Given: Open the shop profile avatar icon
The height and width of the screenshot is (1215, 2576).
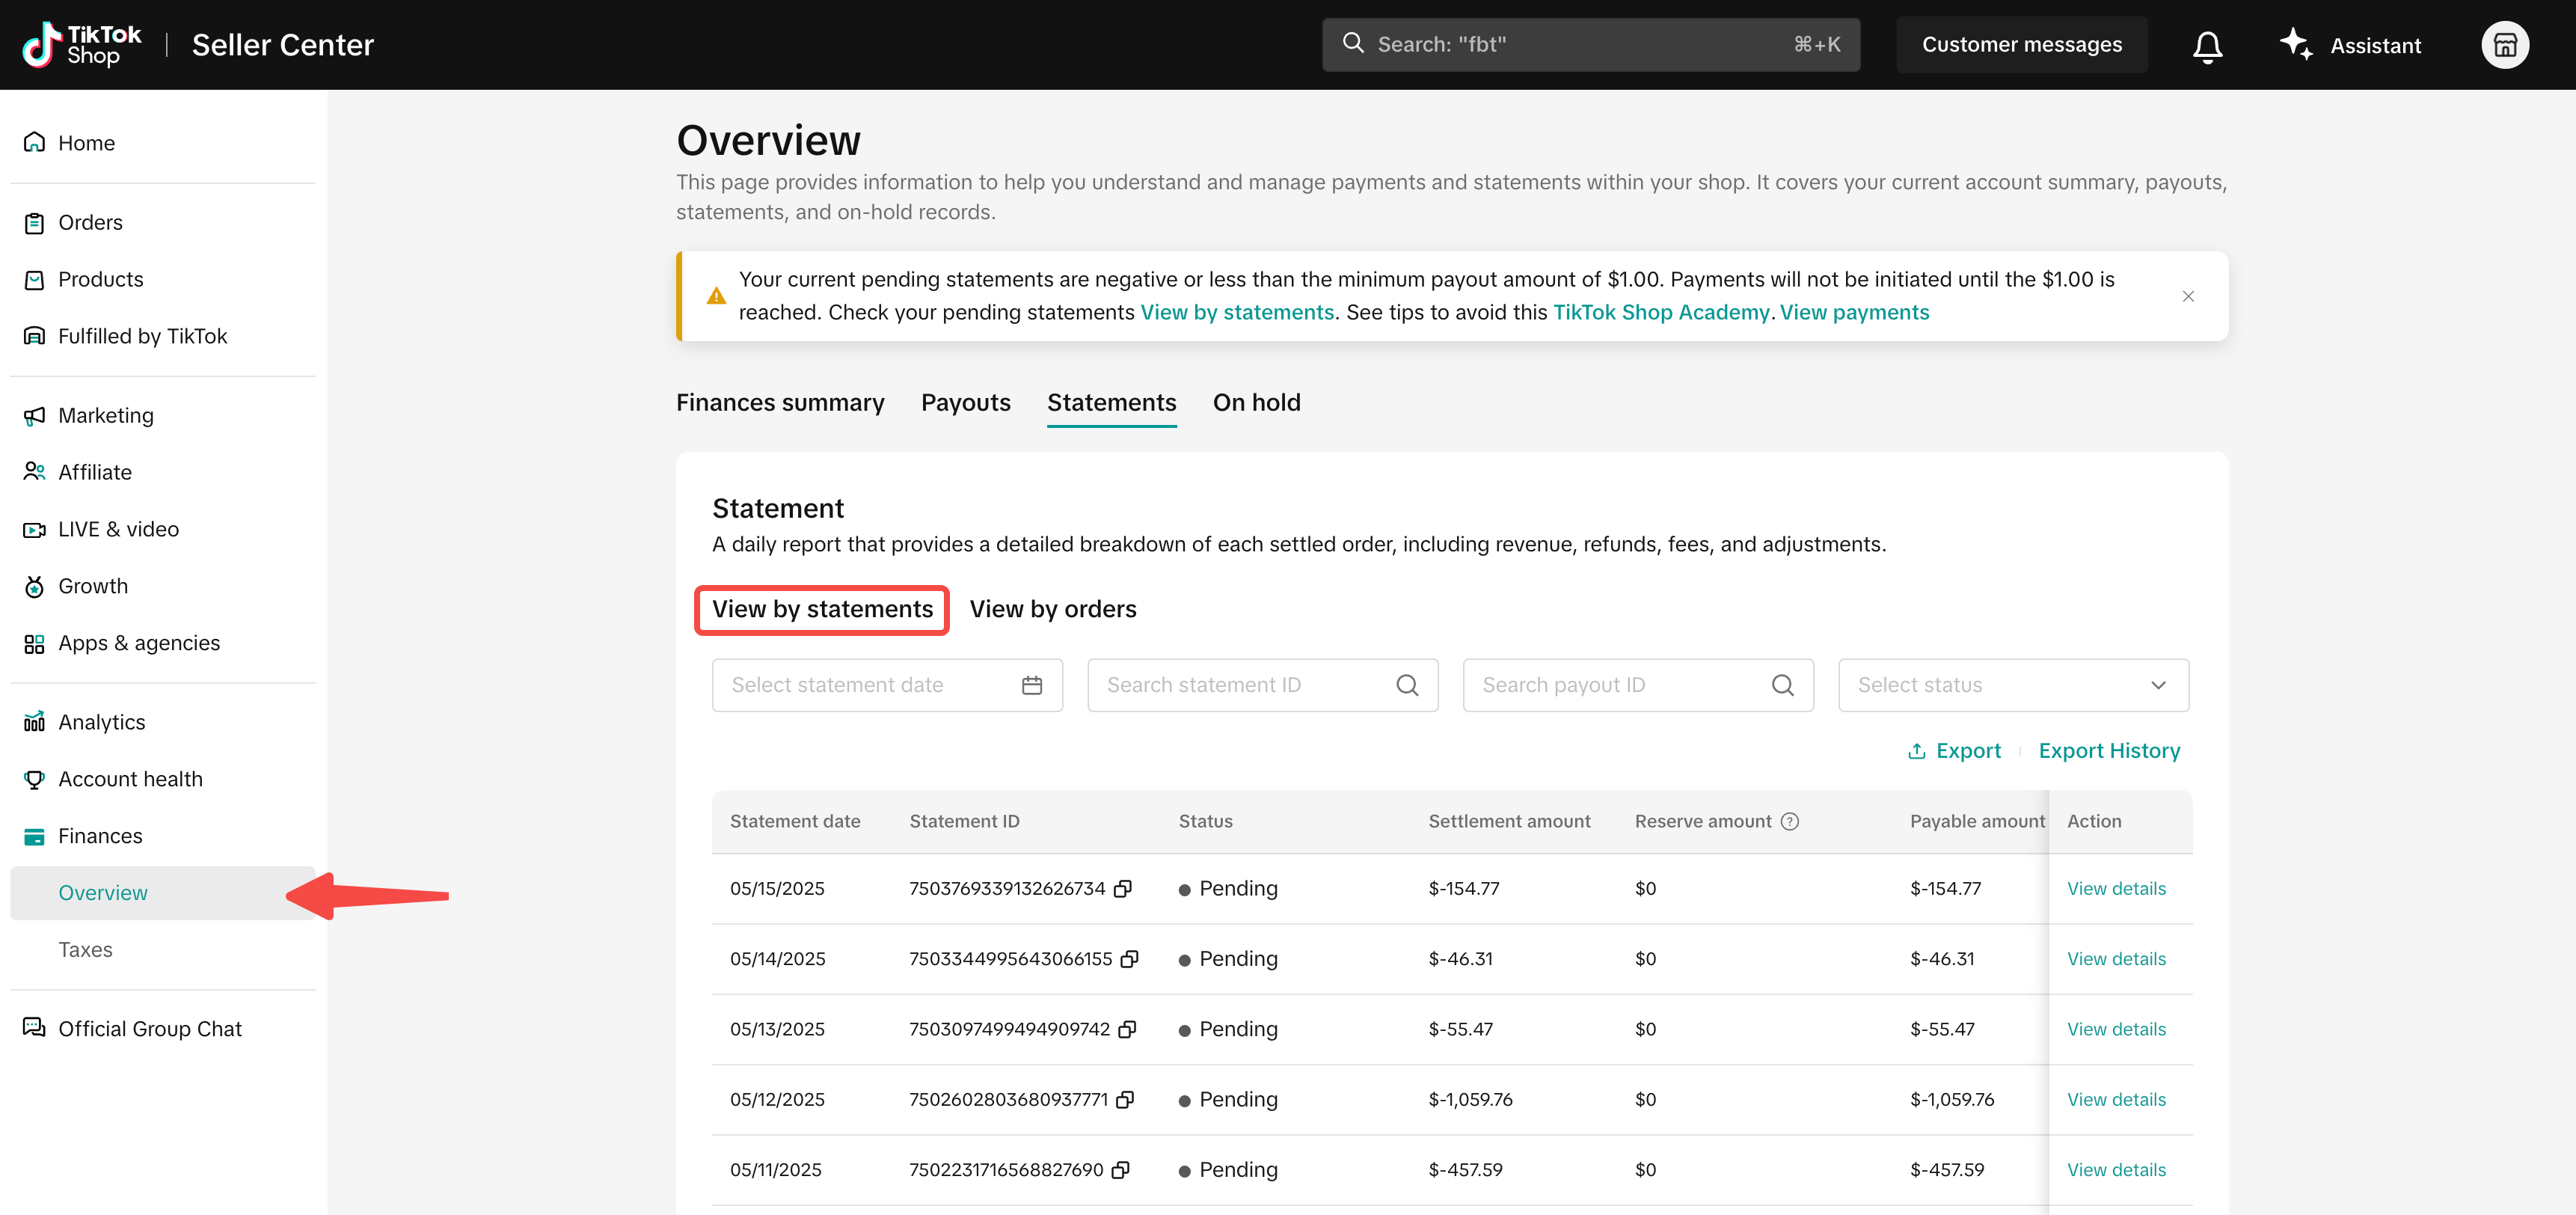Looking at the screenshot, I should tap(2504, 45).
